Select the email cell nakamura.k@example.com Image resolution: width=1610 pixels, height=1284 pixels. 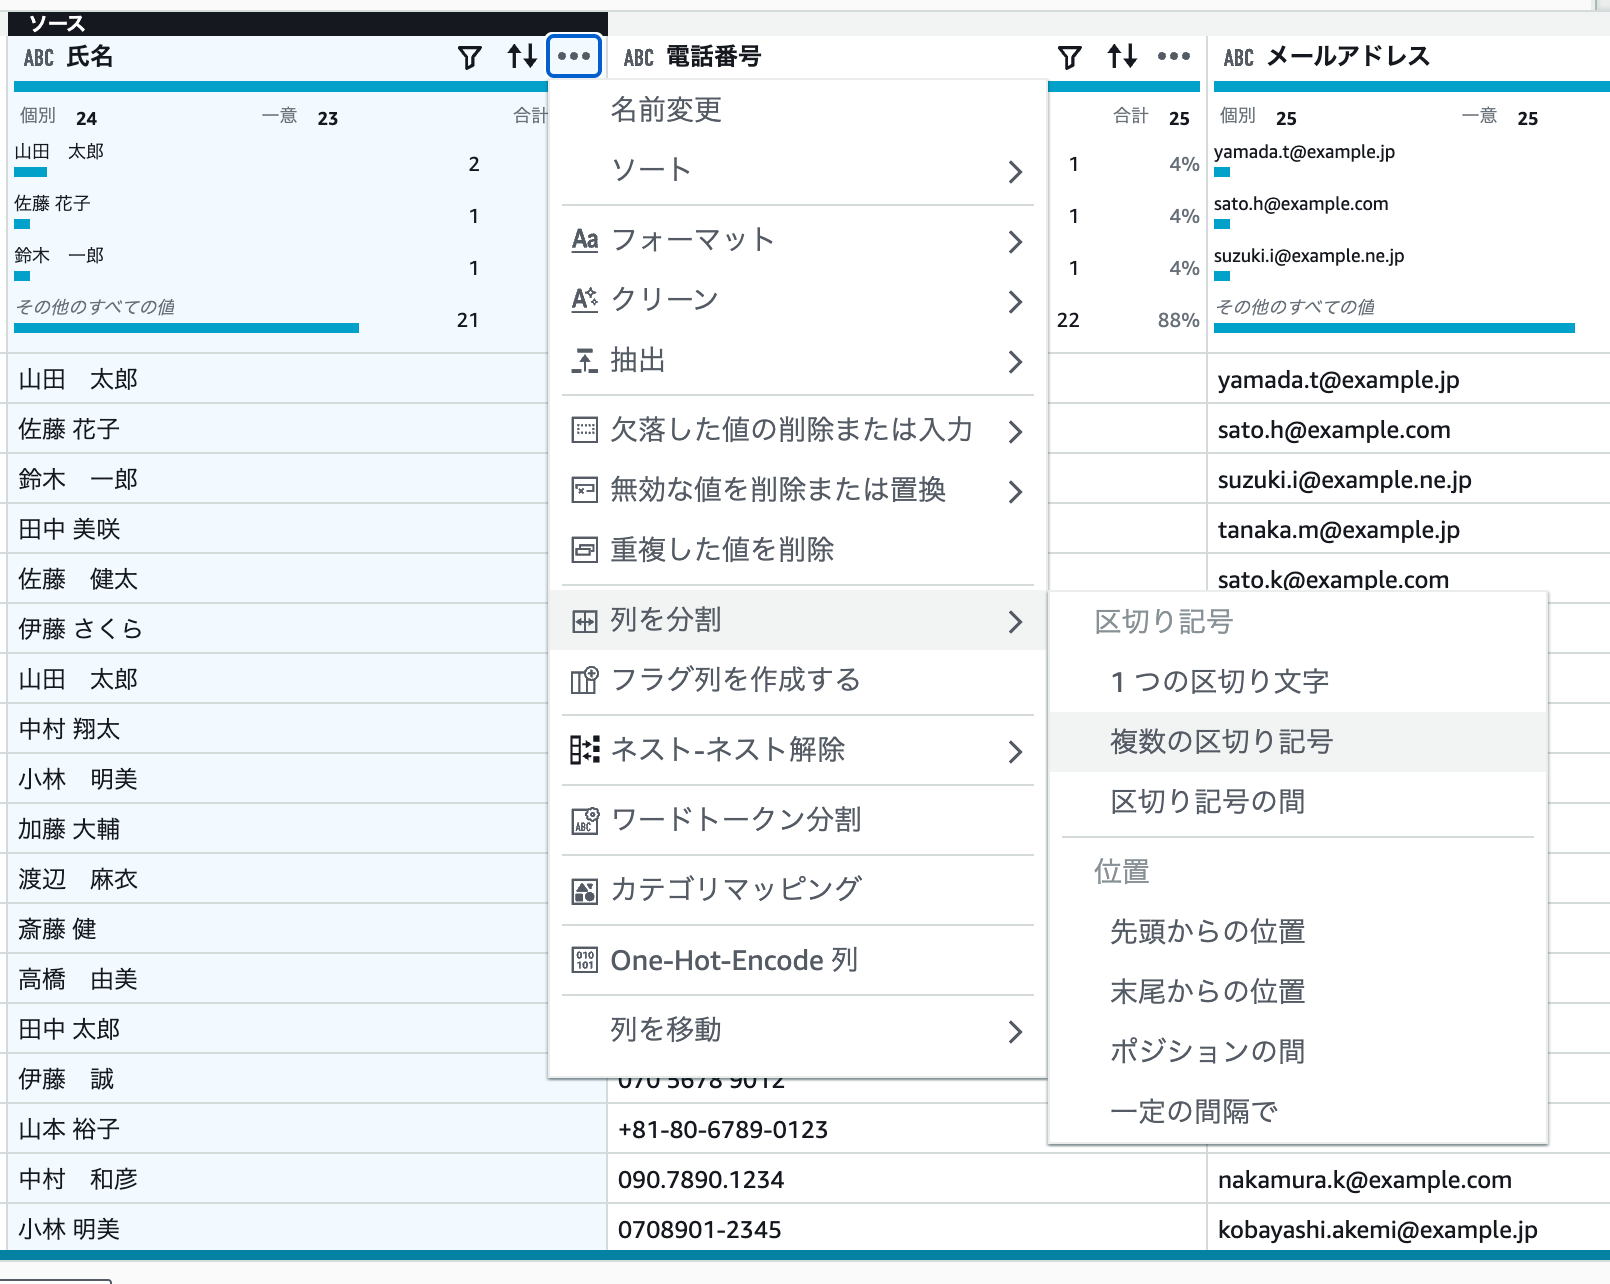1409,1179
